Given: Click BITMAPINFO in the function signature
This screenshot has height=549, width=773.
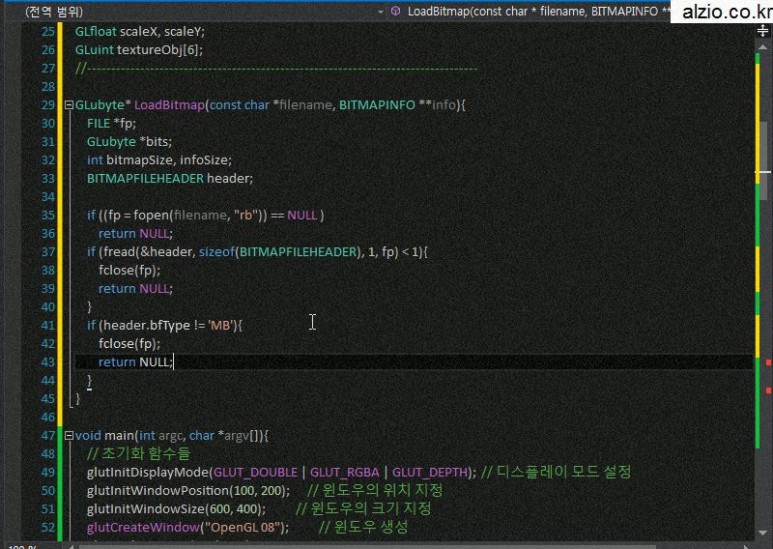Looking at the screenshot, I should pos(377,105).
